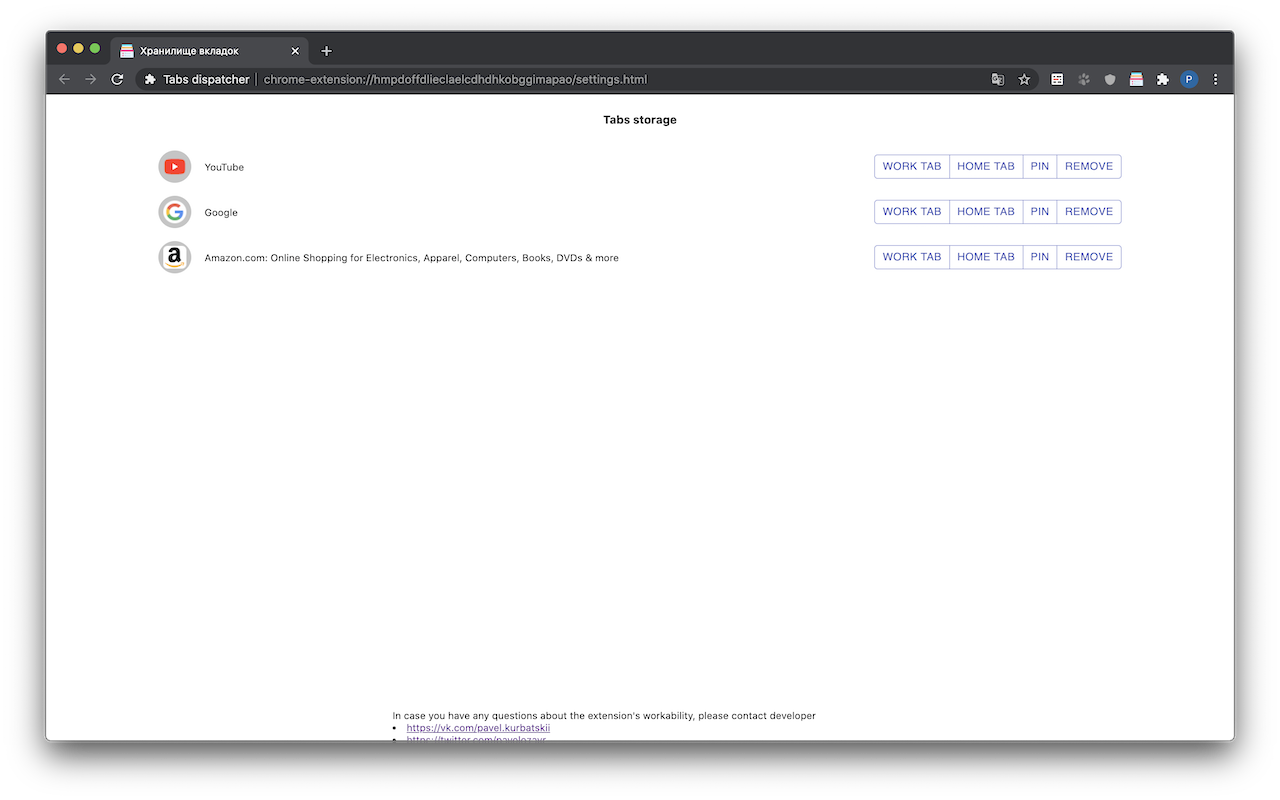Open the Extensions puzzle piece menu

pos(1162,79)
